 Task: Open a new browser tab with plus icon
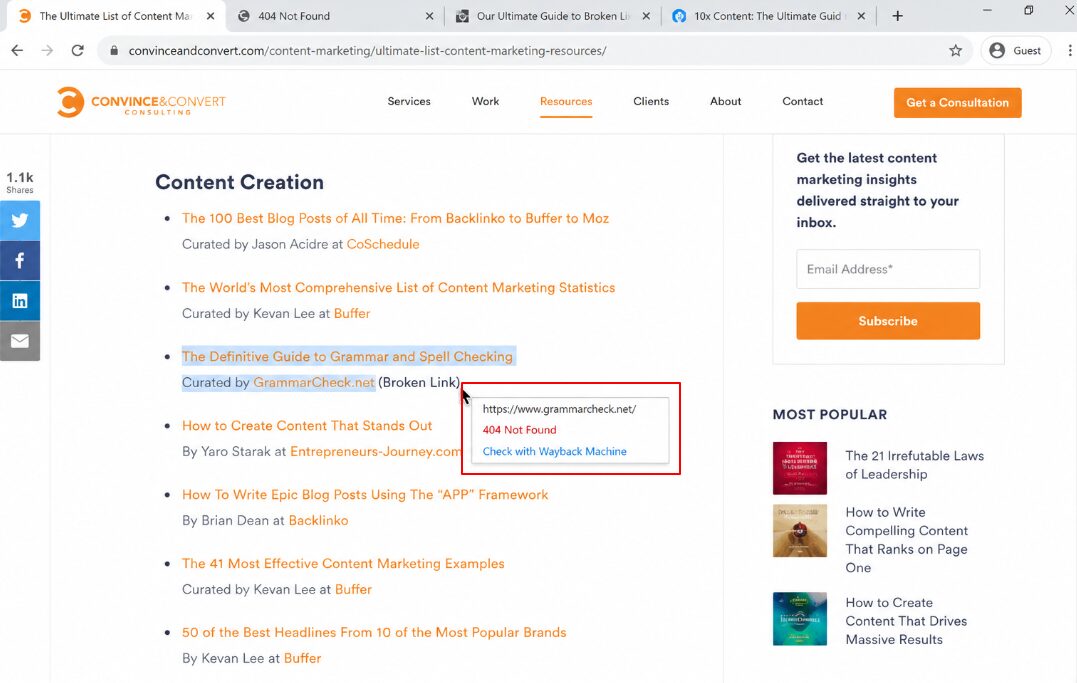(x=897, y=16)
